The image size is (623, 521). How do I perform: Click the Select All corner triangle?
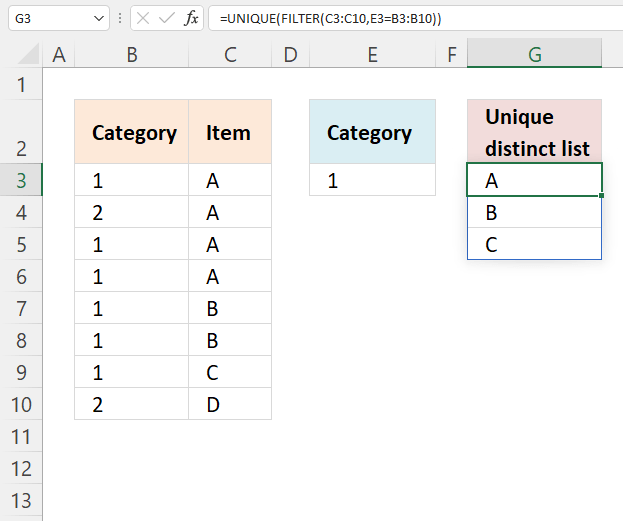[29, 54]
